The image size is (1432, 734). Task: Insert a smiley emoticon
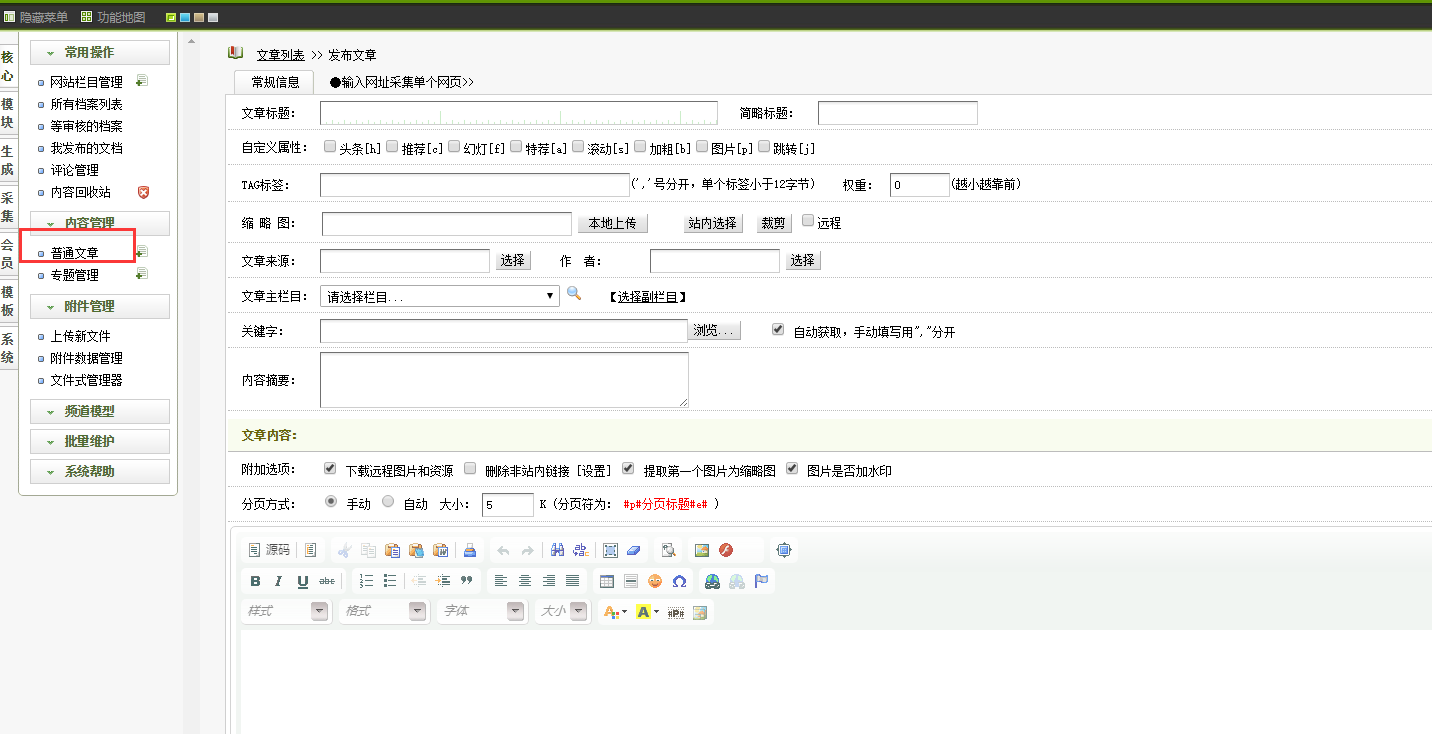[x=655, y=581]
